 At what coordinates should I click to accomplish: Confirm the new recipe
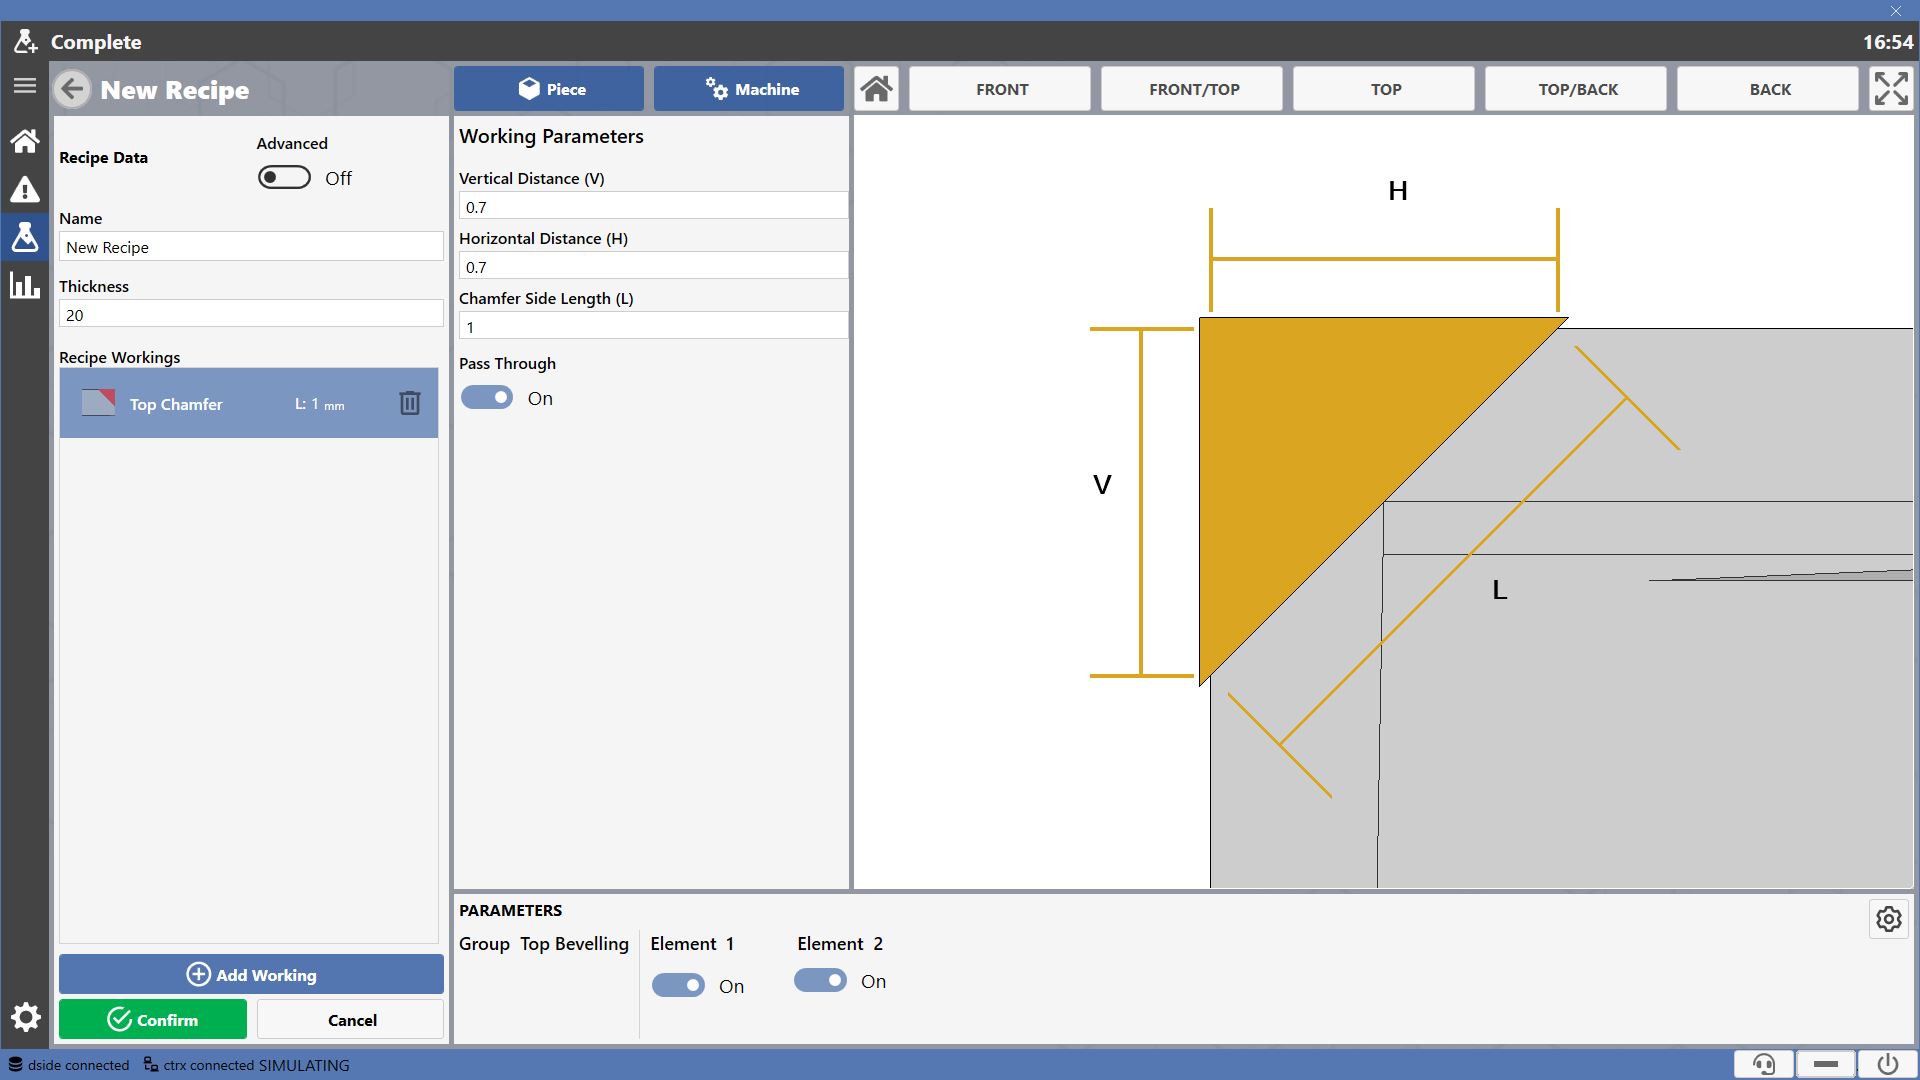click(x=153, y=1019)
